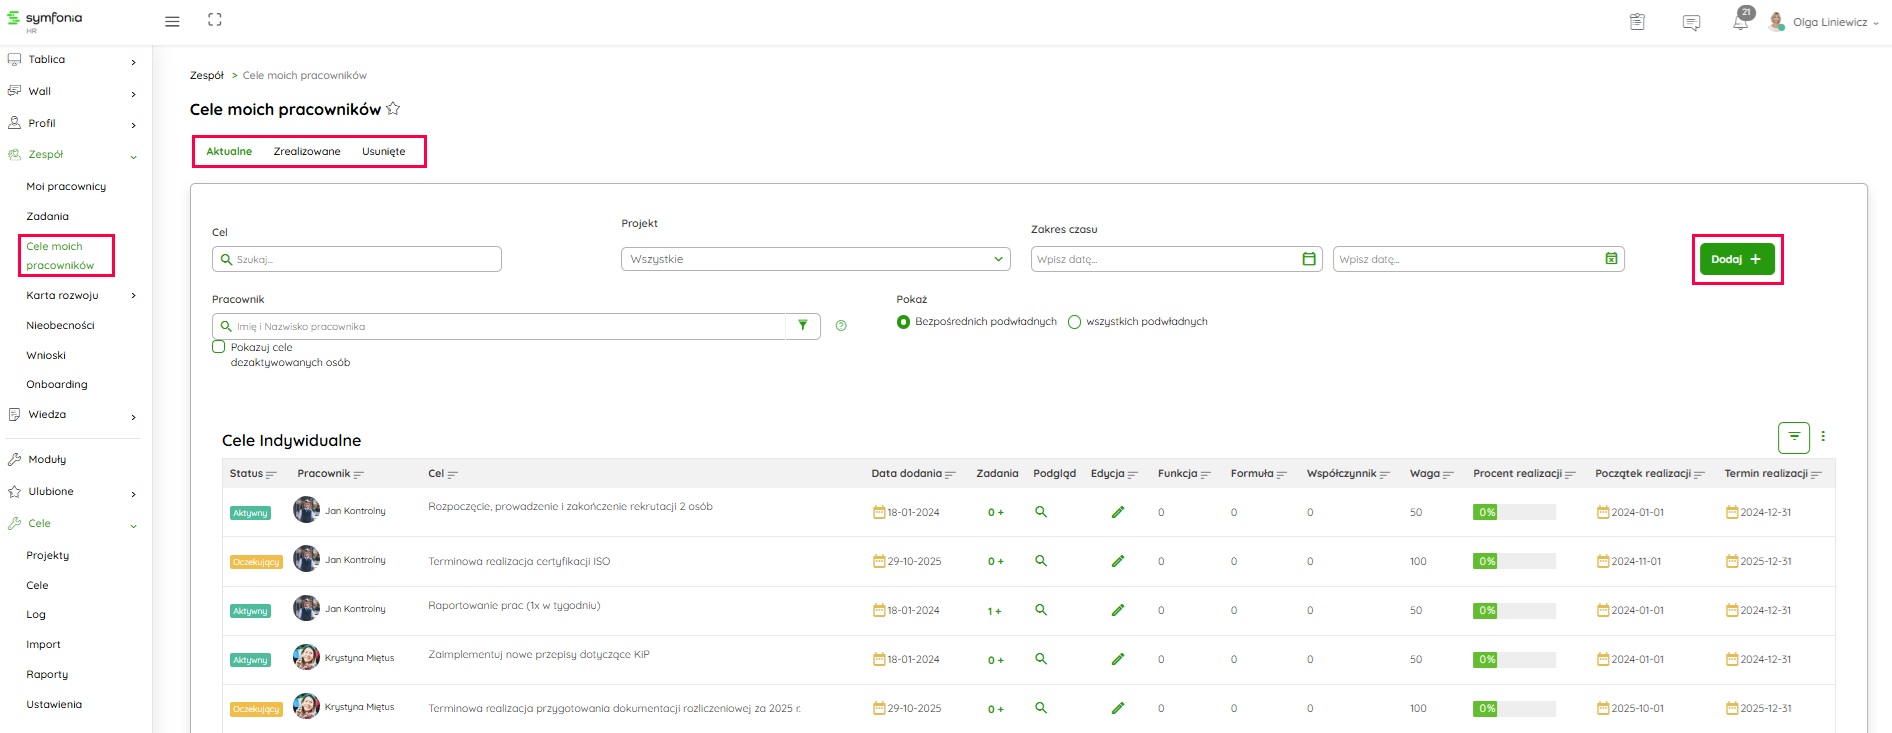Image resolution: width=1892 pixels, height=733 pixels.
Task: Click the green Dodaj button
Action: click(1736, 259)
